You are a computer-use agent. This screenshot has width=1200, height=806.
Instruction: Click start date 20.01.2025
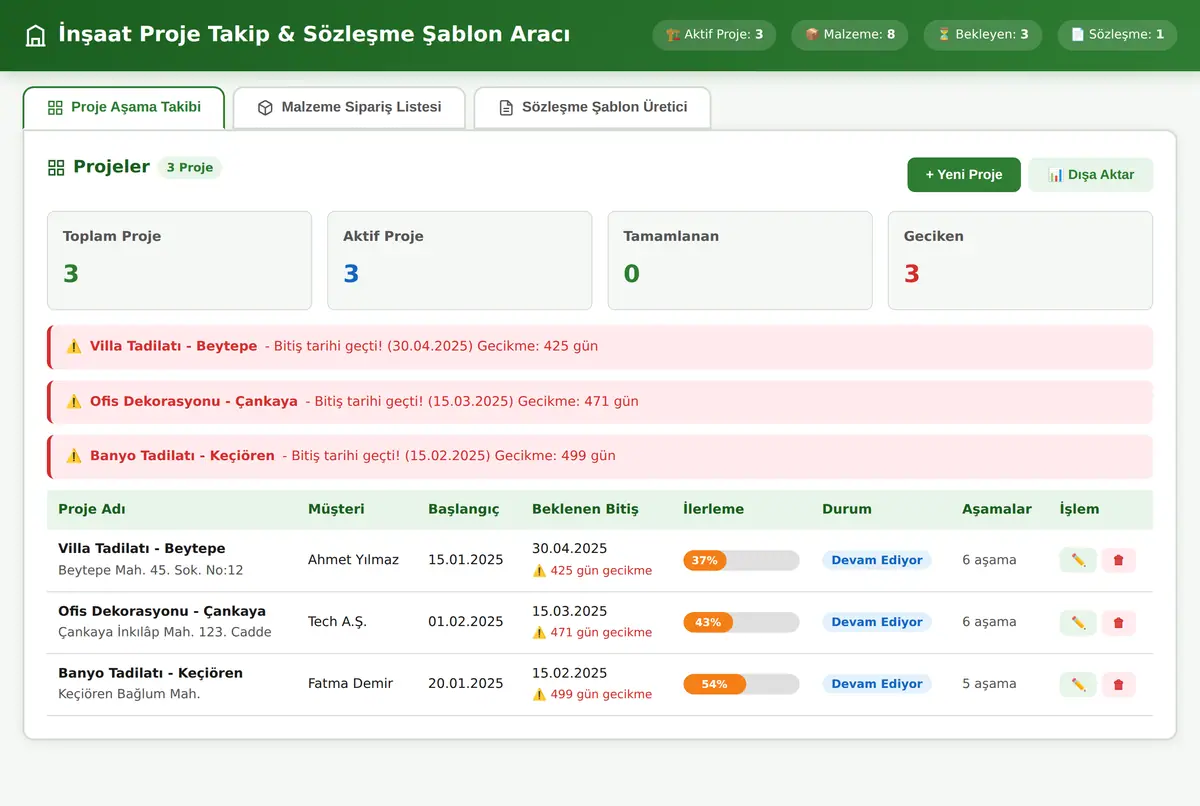(466, 684)
